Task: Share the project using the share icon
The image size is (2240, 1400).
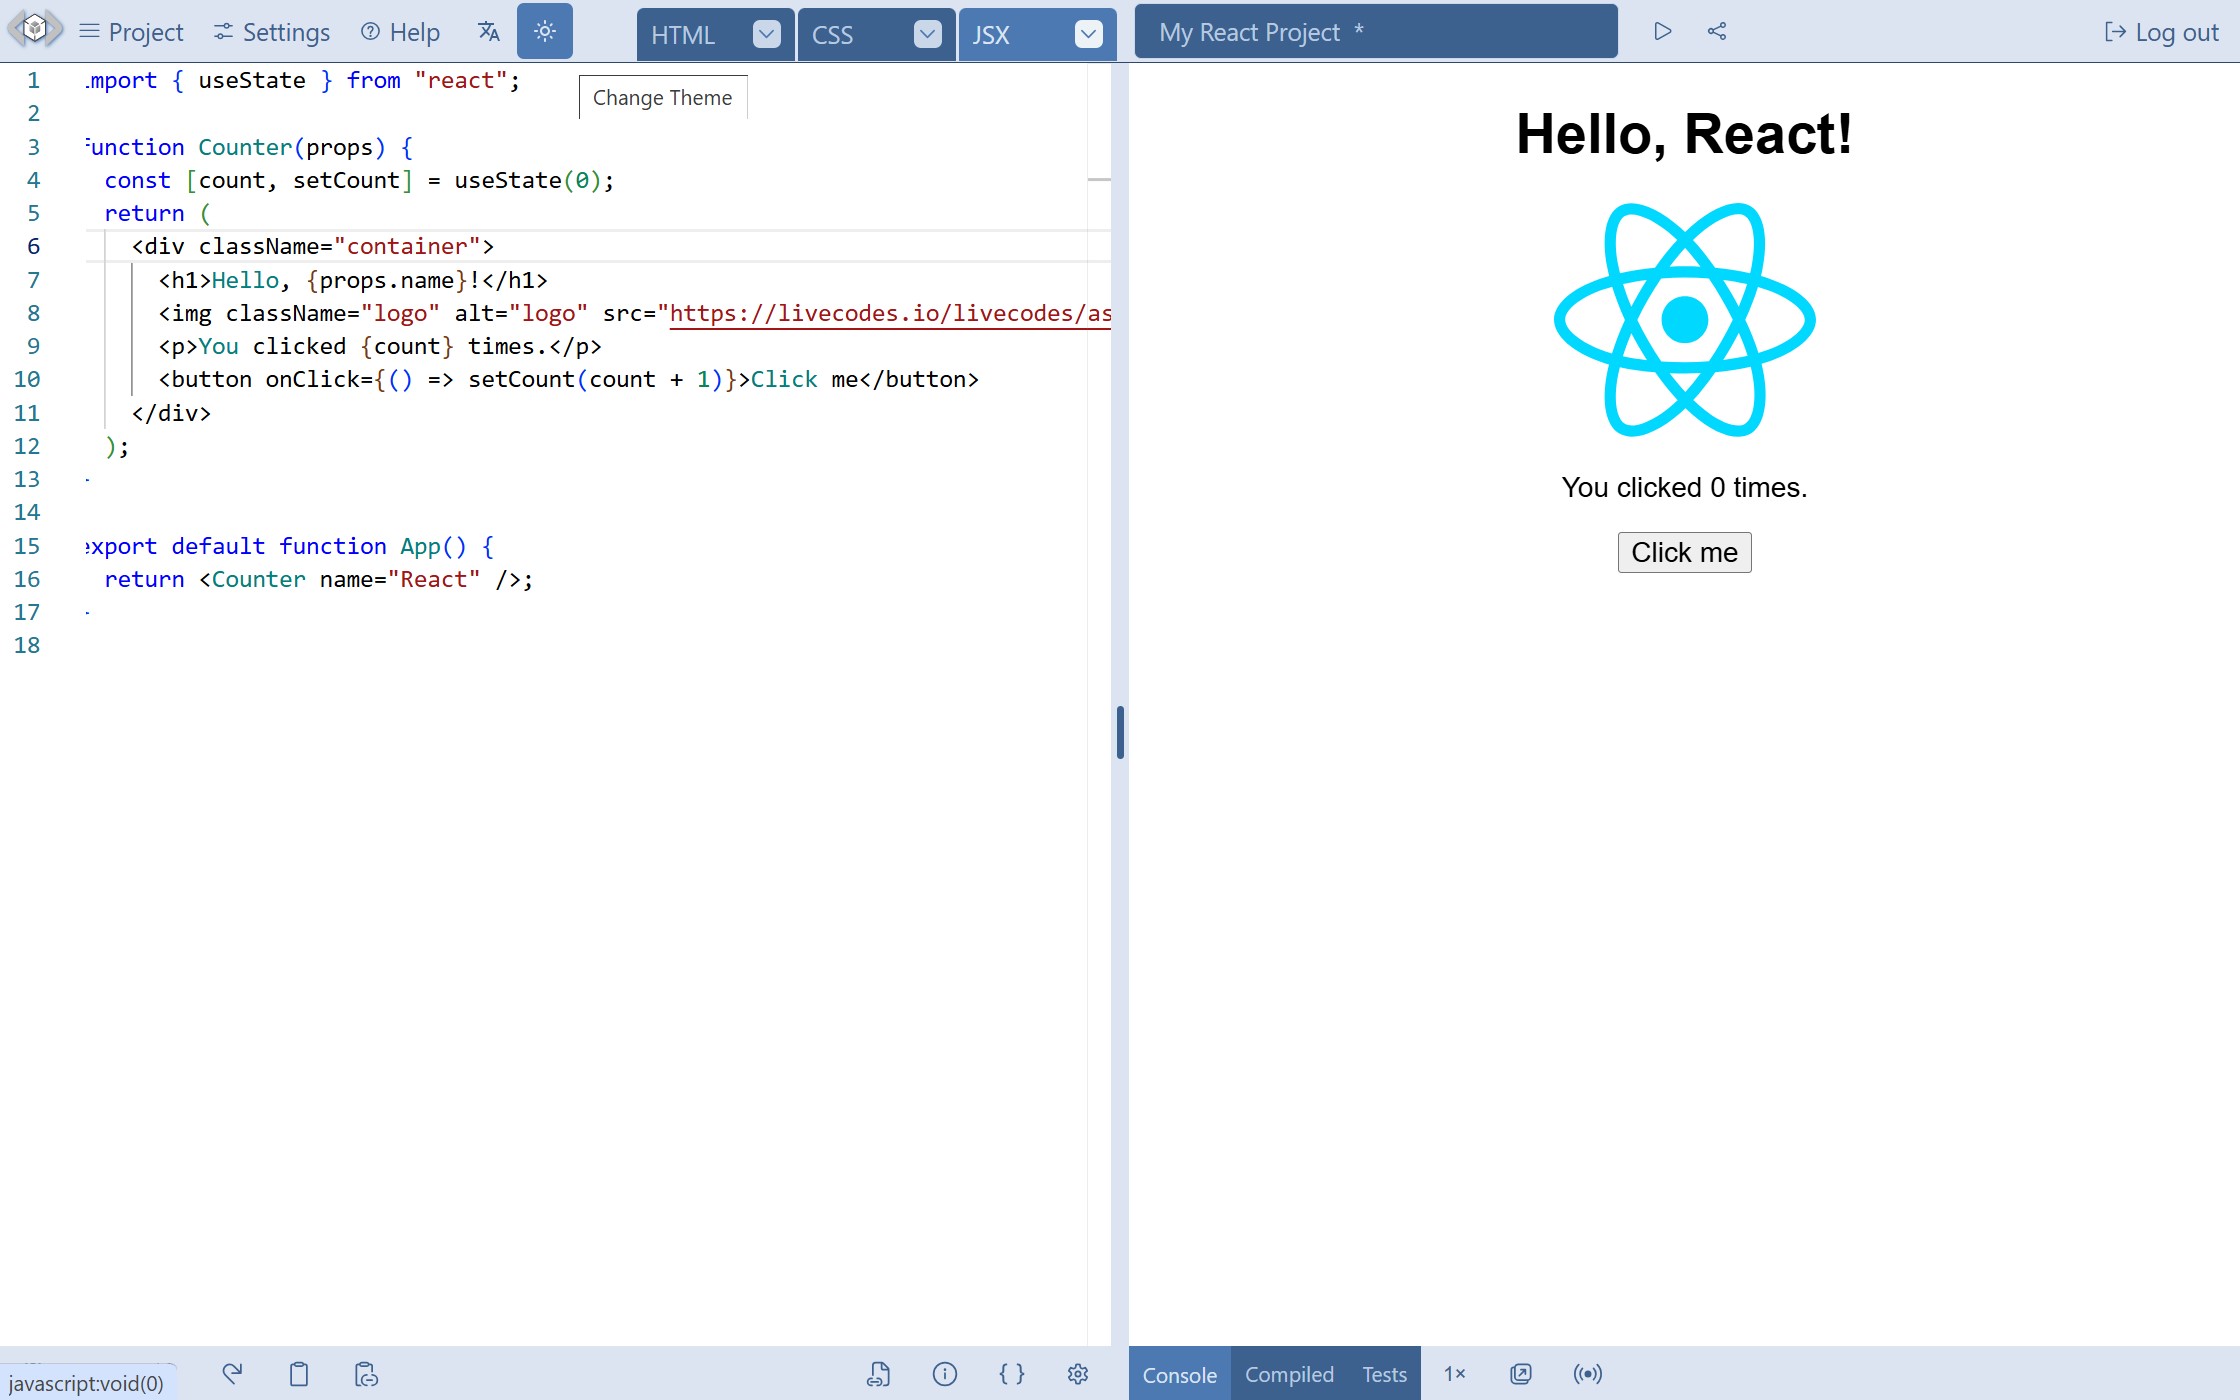Action: (x=1717, y=31)
